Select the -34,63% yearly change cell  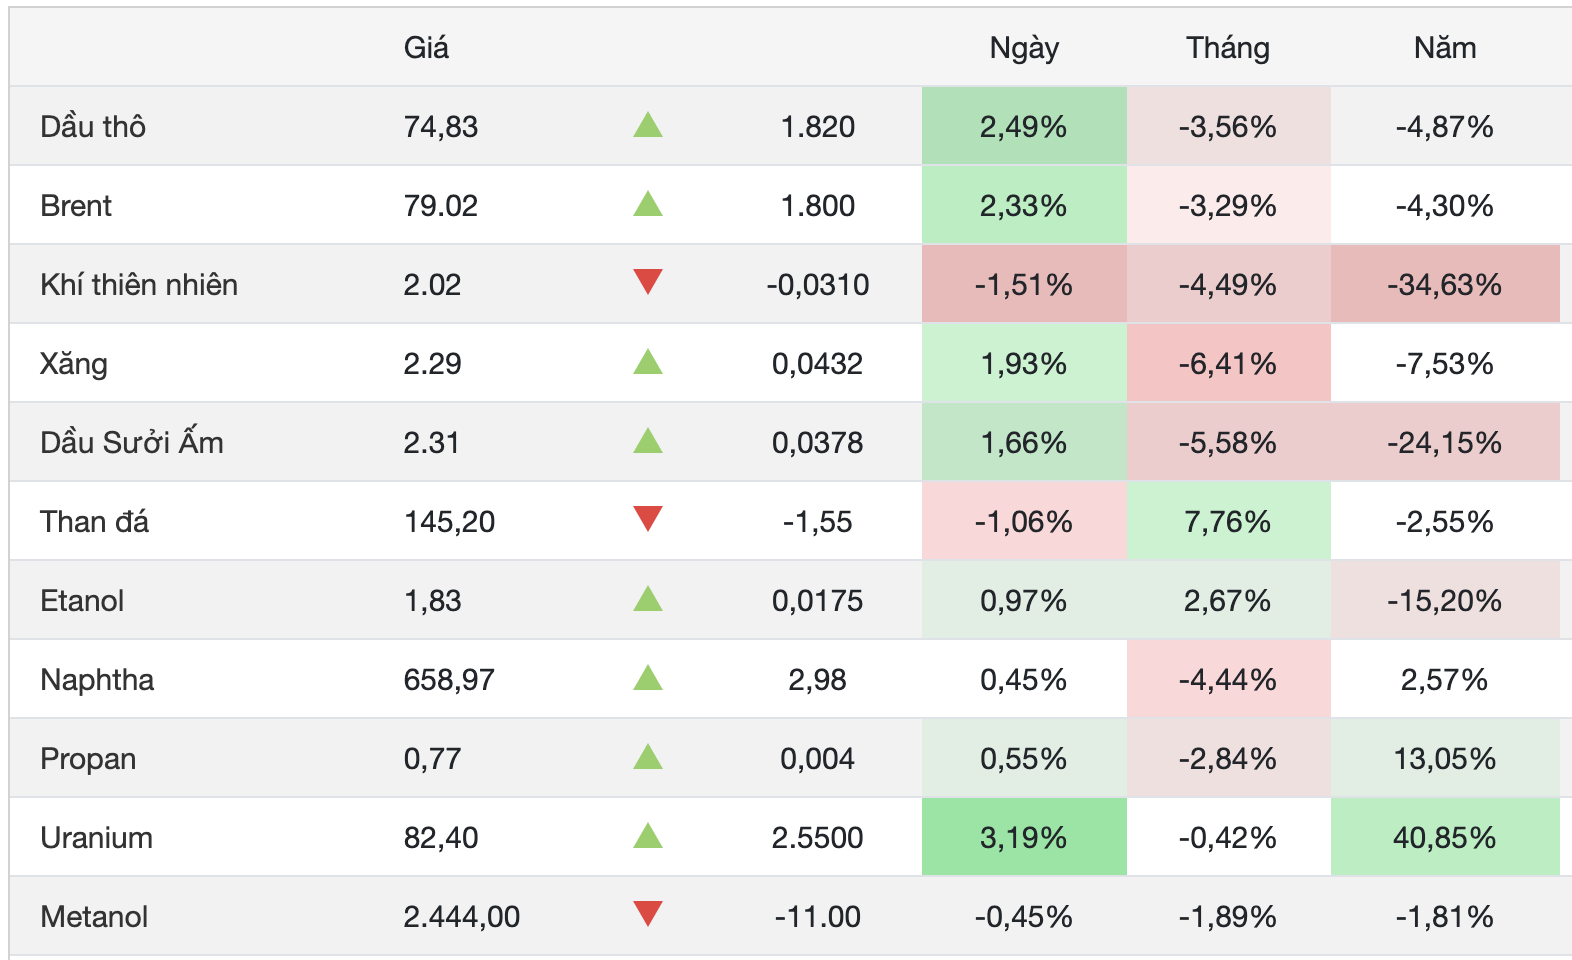point(1445,284)
